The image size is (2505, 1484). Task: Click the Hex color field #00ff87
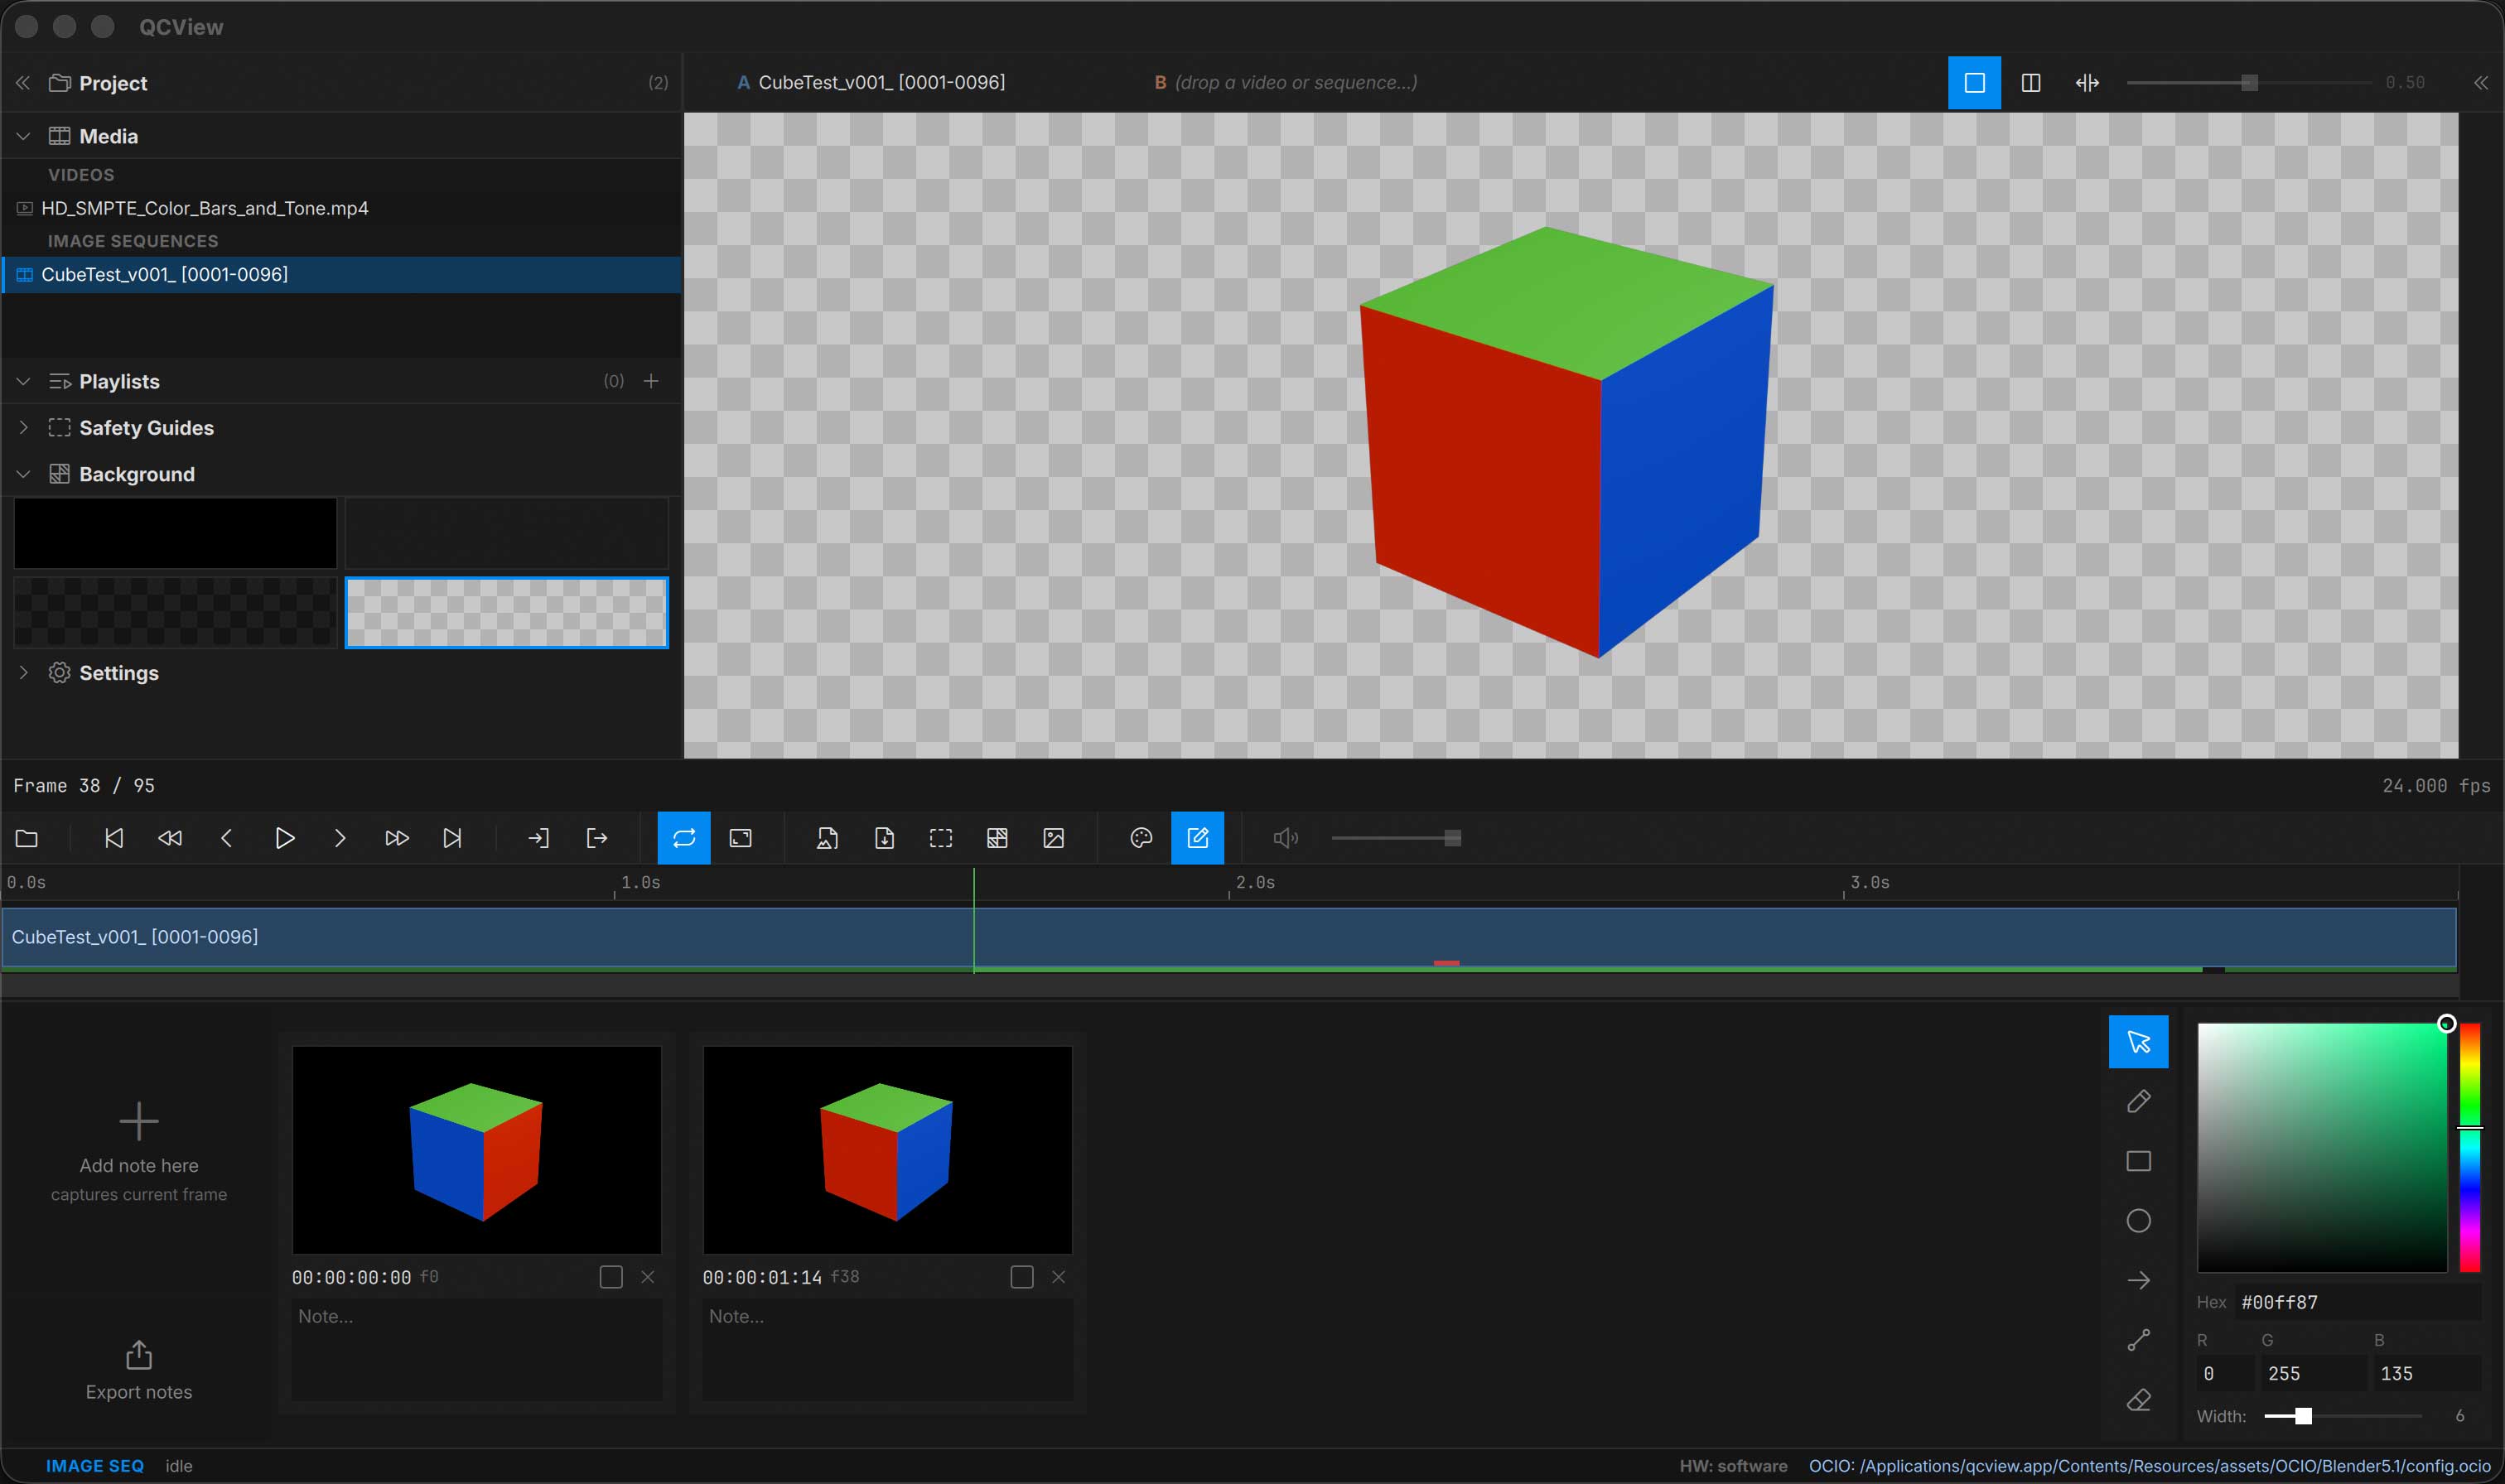[2358, 1302]
